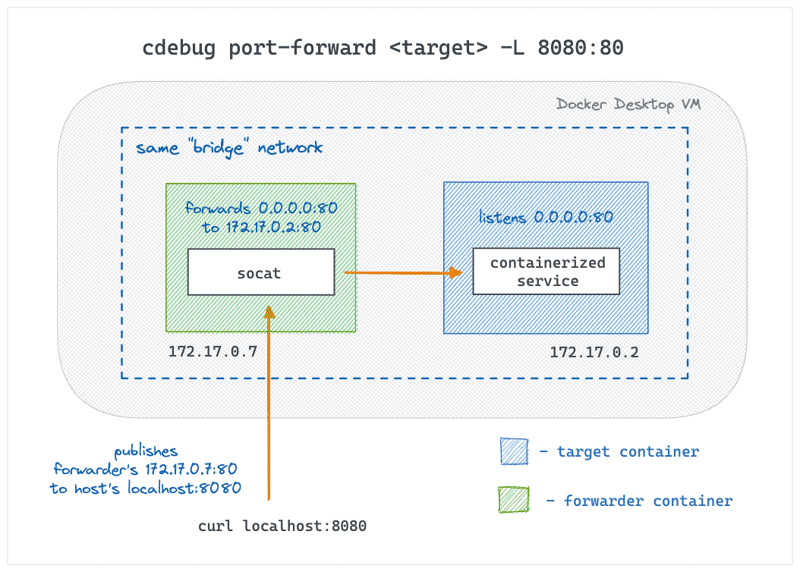Screen dimensions: 800x572
Task: Click the "publishes" annotation word
Action: click(x=145, y=451)
